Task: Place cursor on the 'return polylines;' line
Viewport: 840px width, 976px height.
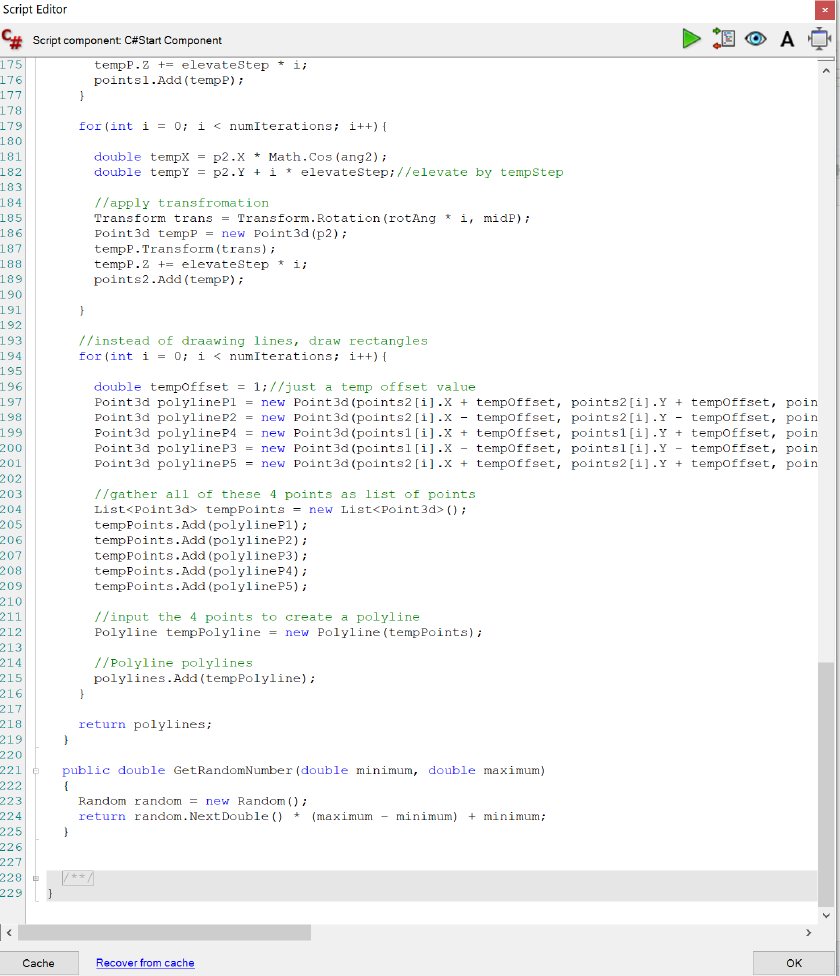Action: [145, 725]
